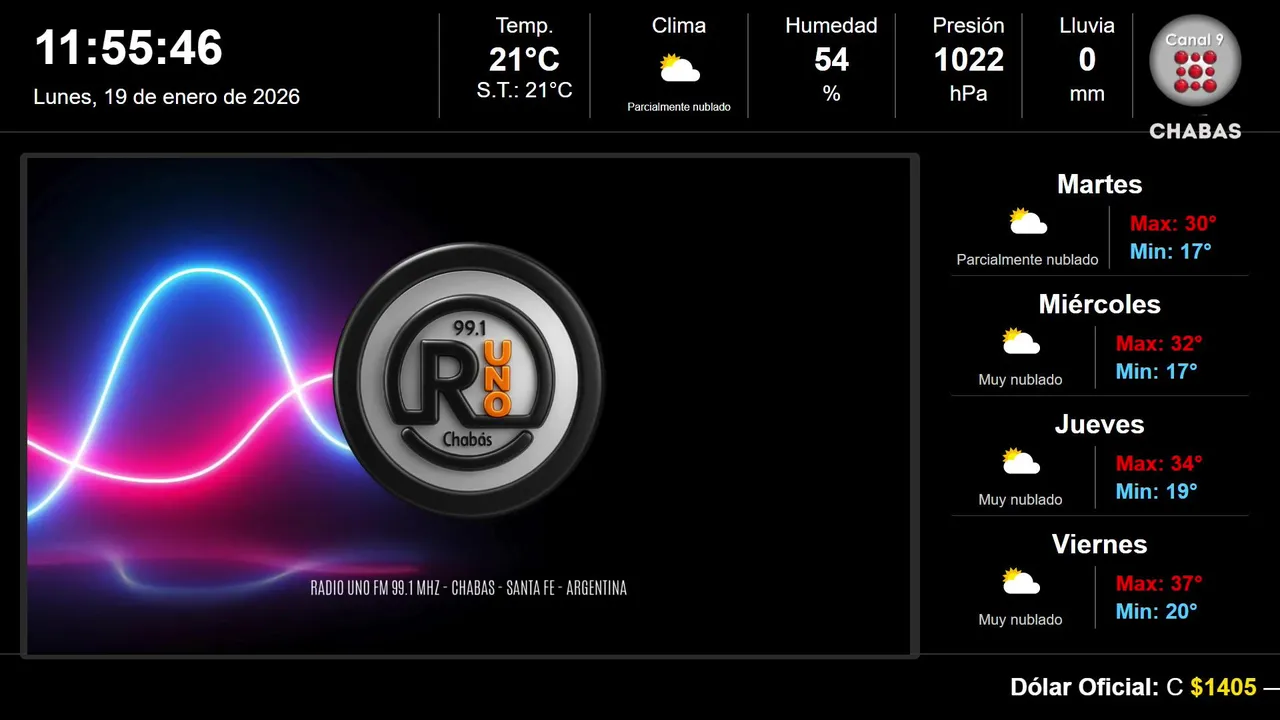Click the humidity value 54
1280x720 pixels.
[831, 60]
